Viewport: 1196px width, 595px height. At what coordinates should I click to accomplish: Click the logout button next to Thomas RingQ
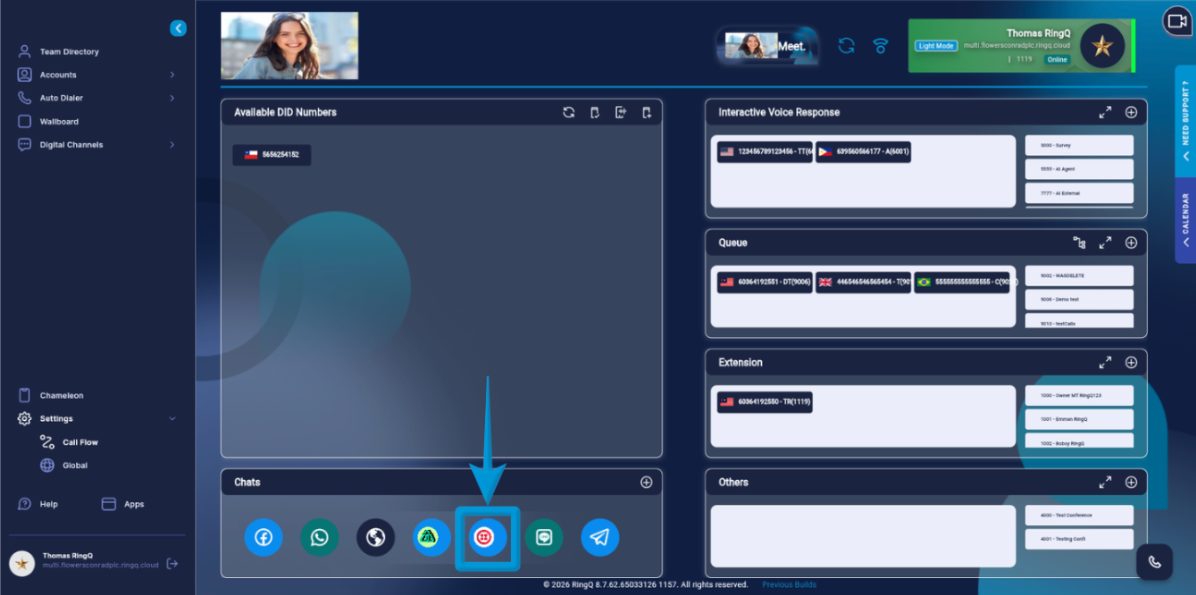pyautogui.click(x=172, y=563)
